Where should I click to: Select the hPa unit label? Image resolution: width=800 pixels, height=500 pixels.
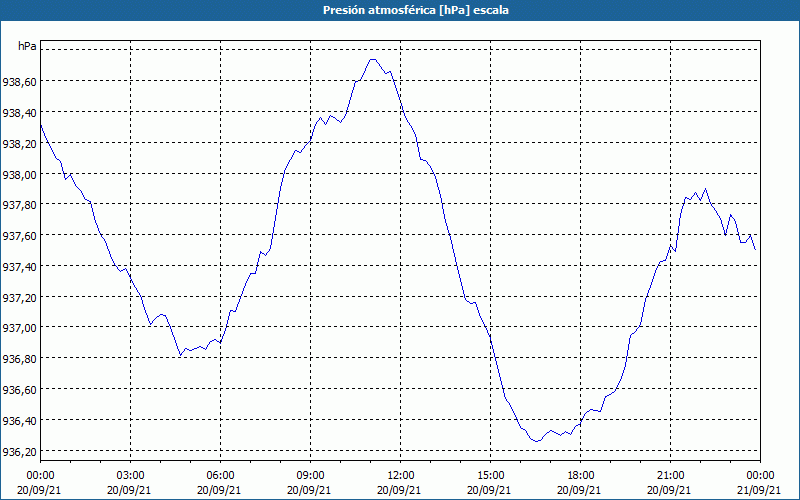tap(27, 46)
